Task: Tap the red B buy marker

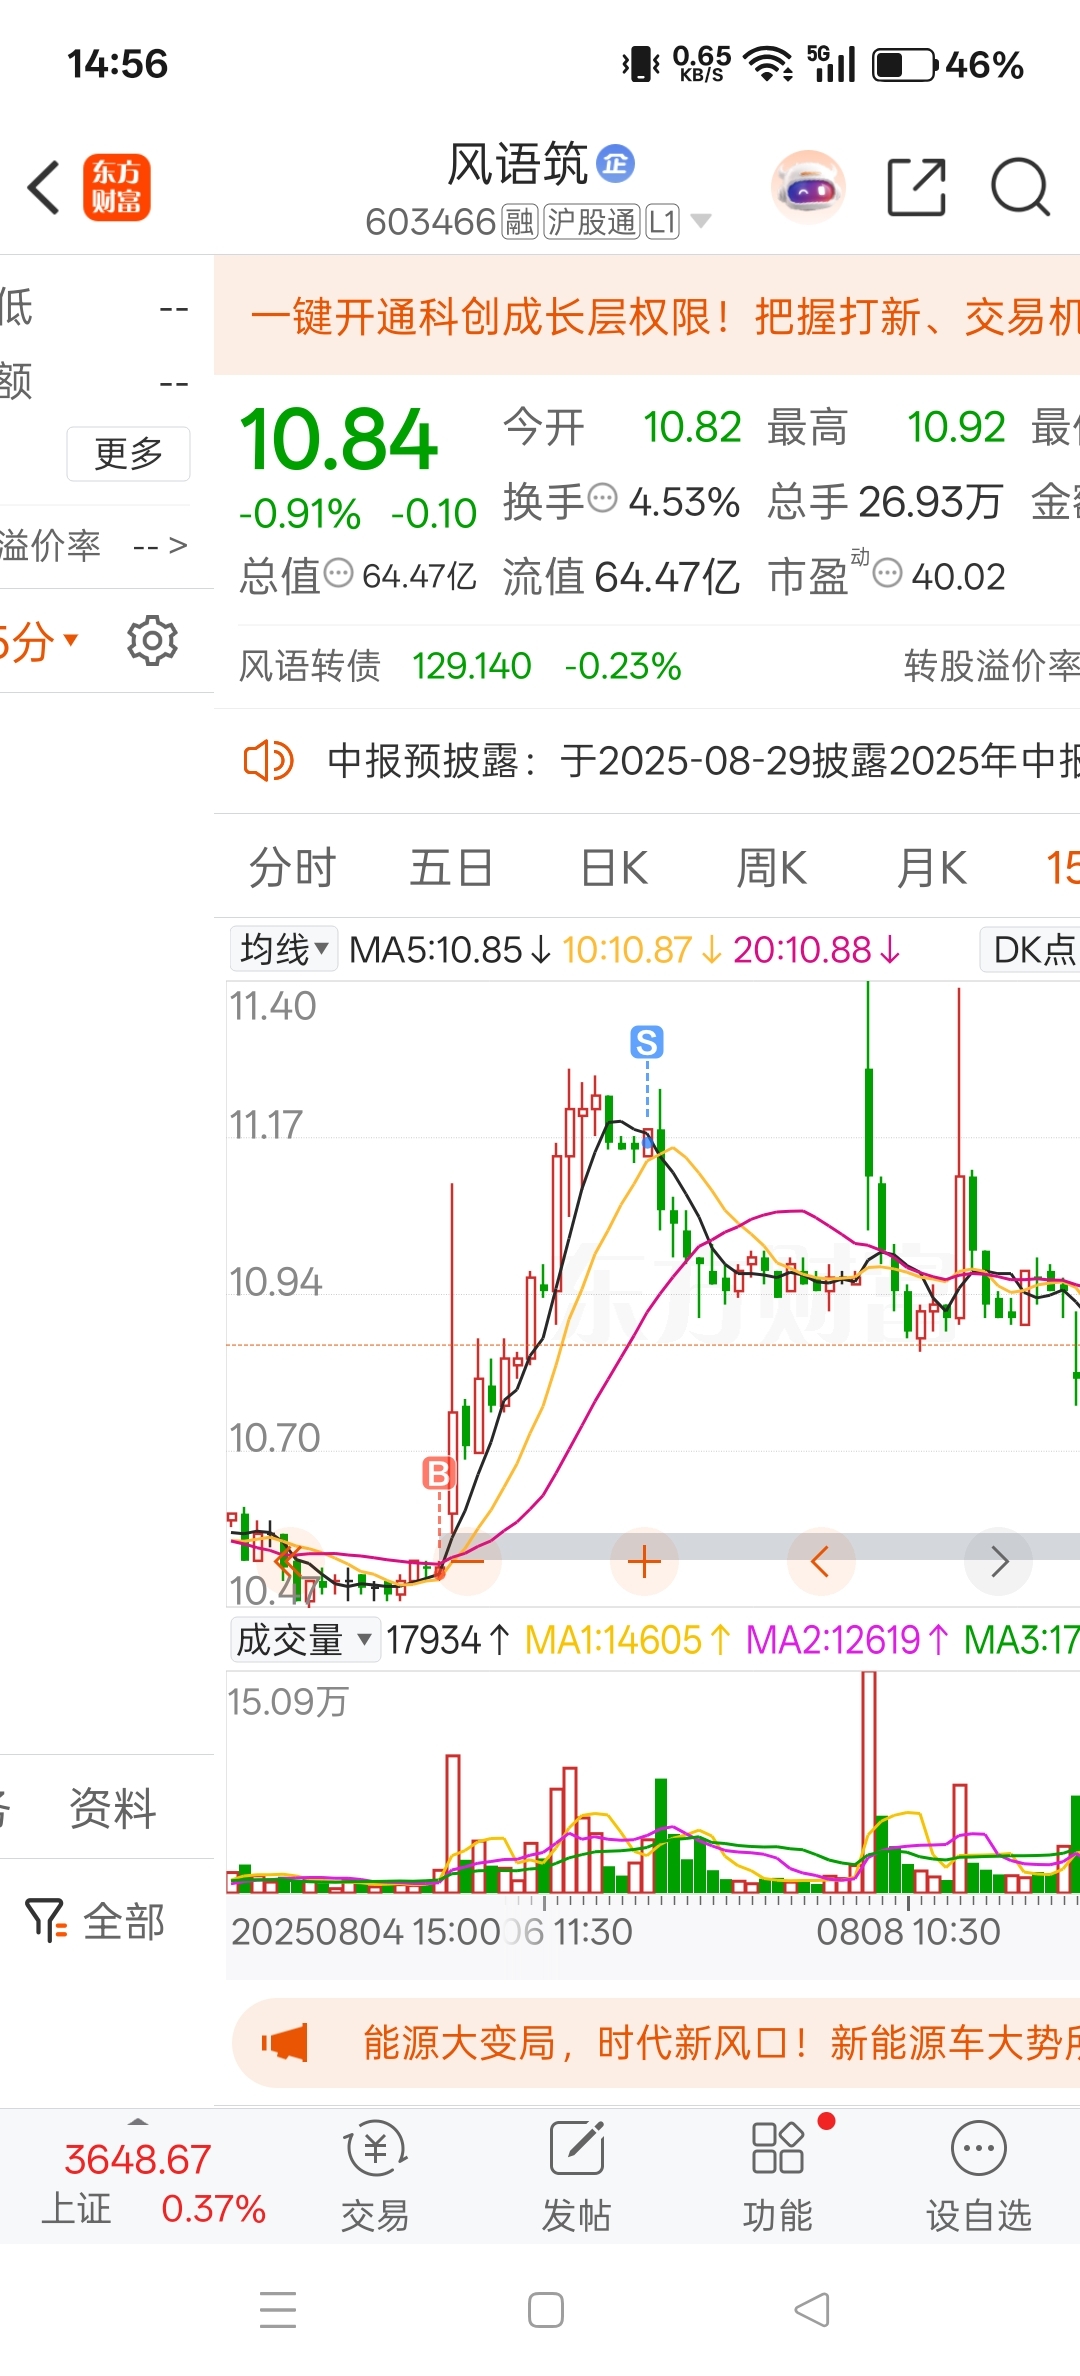Action: [x=438, y=1473]
